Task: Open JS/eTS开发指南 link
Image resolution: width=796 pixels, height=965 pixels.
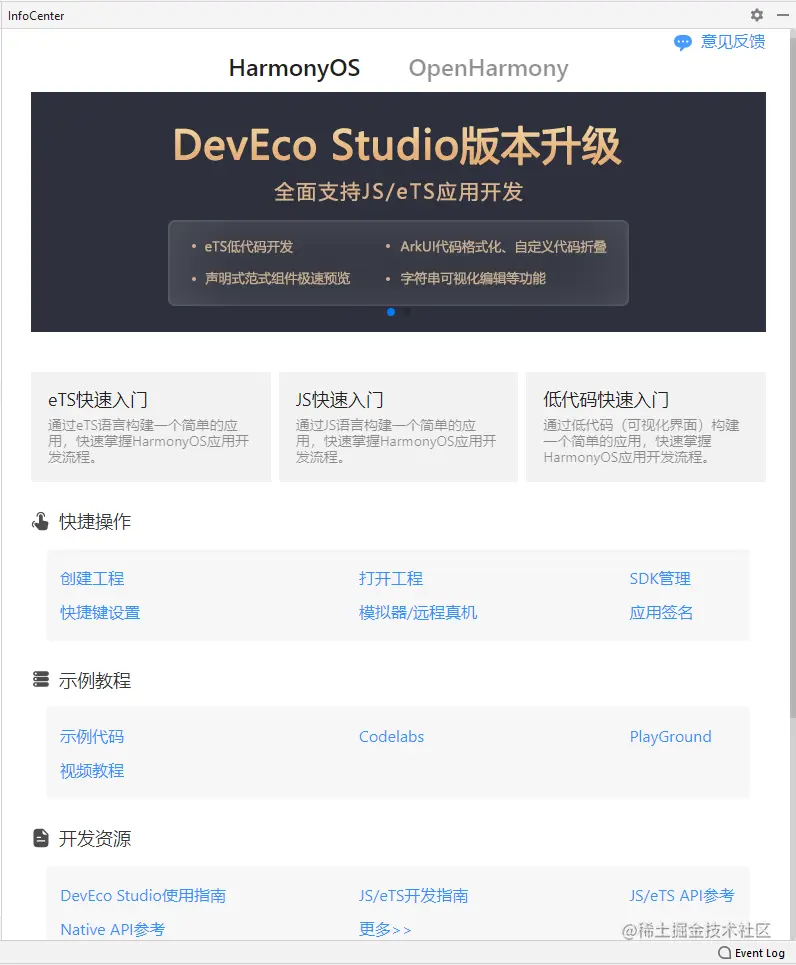Action: 414,895
